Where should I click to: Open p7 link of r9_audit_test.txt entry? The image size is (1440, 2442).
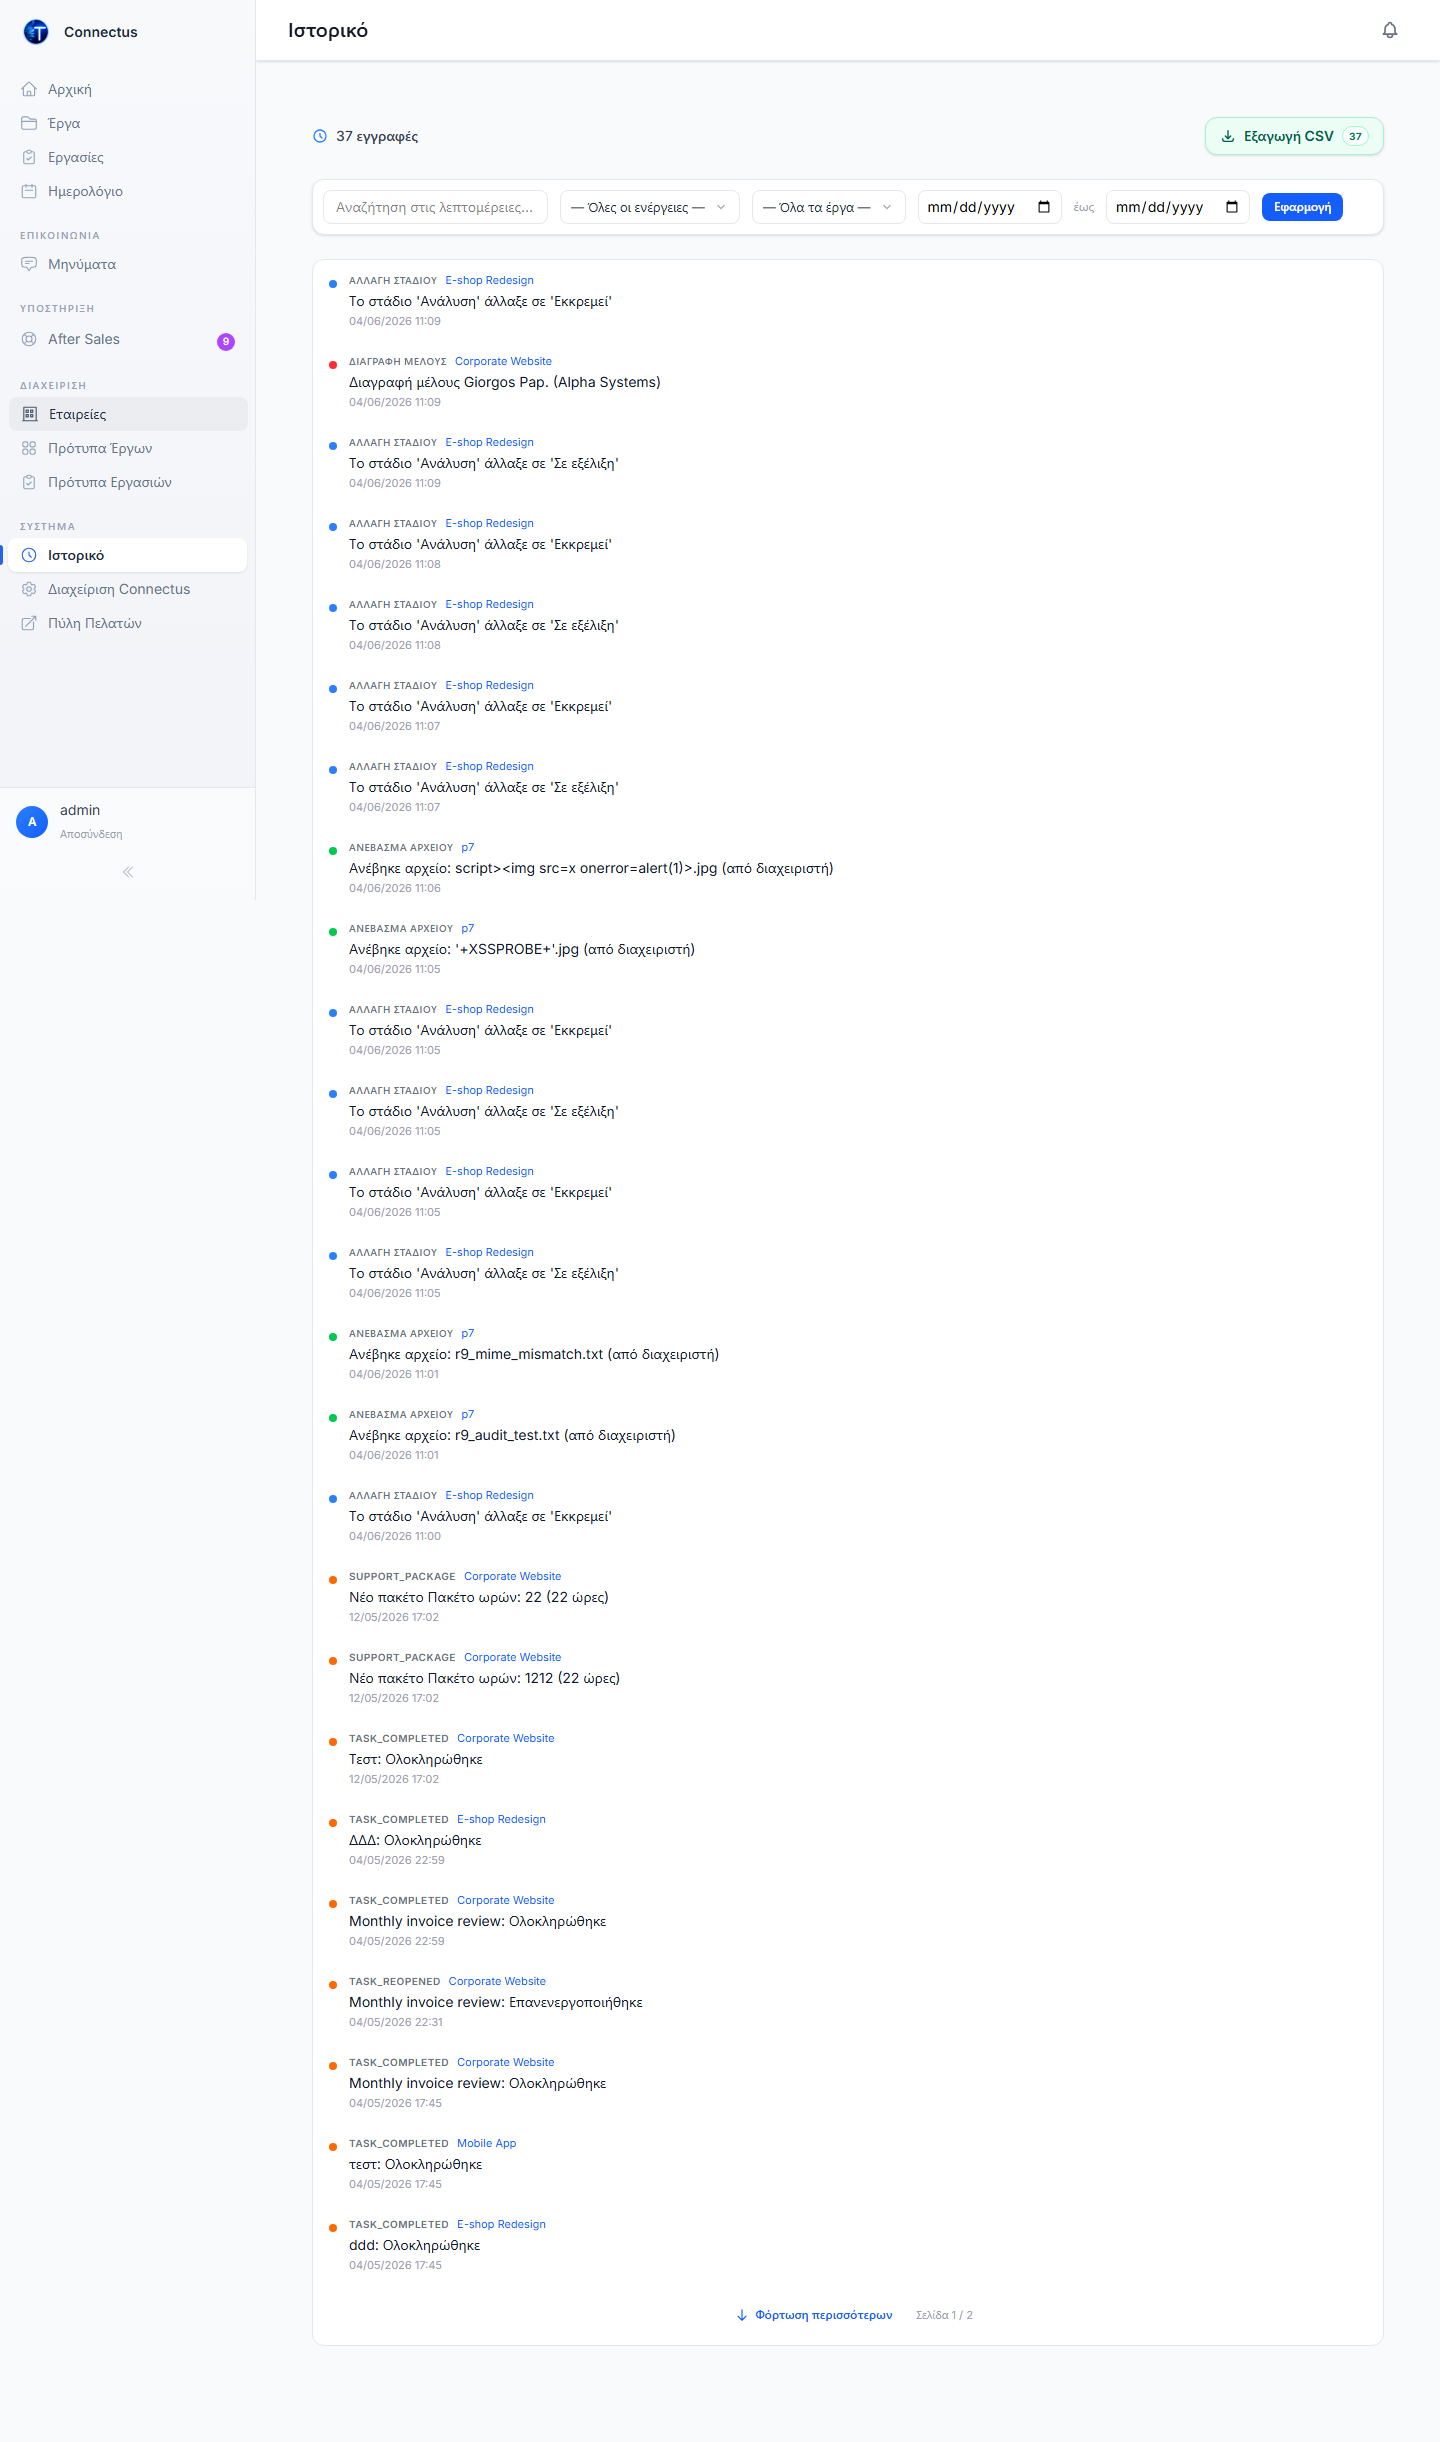click(468, 1415)
